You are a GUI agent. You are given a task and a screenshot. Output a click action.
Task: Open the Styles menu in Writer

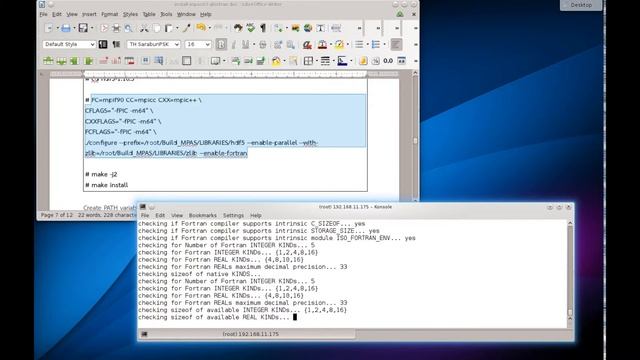[130, 14]
